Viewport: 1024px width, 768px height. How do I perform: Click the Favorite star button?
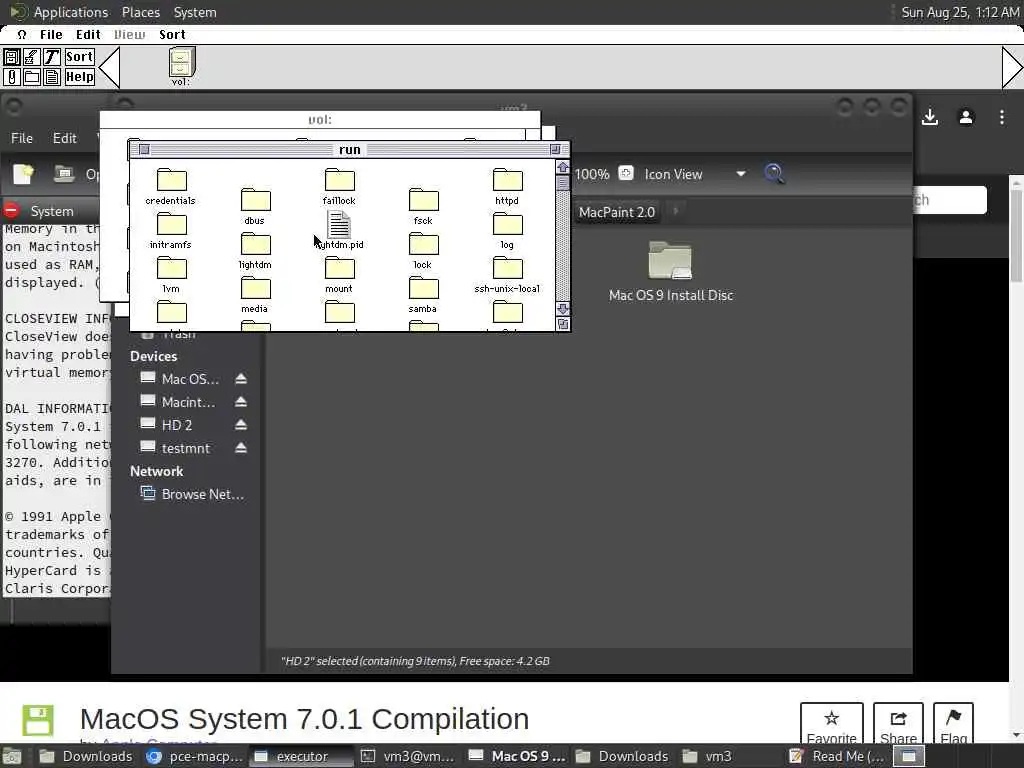(x=831, y=724)
